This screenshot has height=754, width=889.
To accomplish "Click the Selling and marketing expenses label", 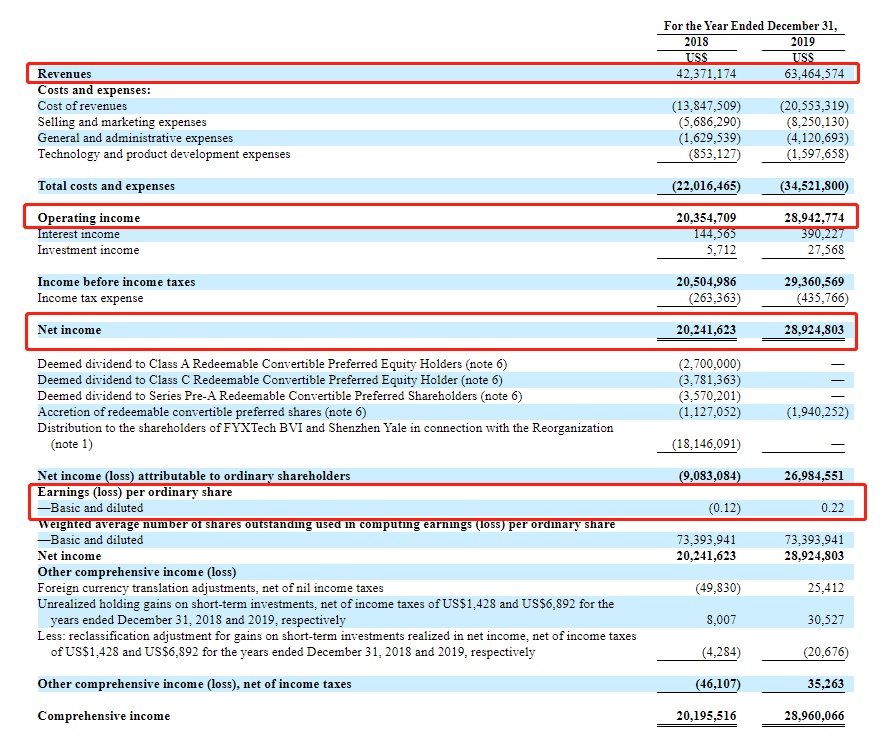I will pos(121,122).
